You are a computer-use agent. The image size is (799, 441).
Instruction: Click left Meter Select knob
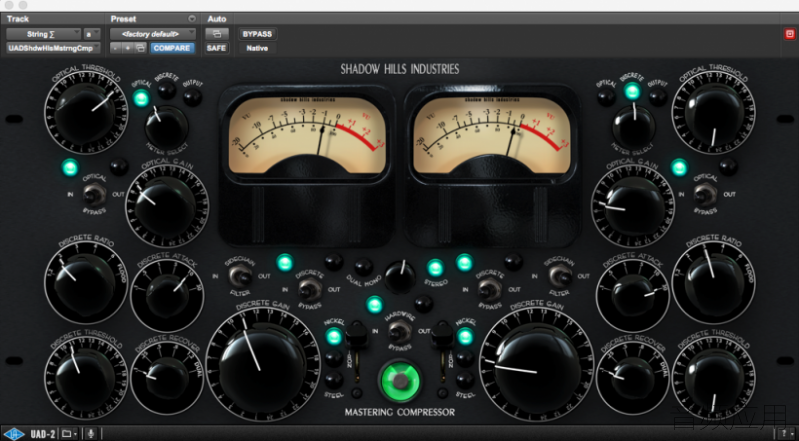click(166, 126)
